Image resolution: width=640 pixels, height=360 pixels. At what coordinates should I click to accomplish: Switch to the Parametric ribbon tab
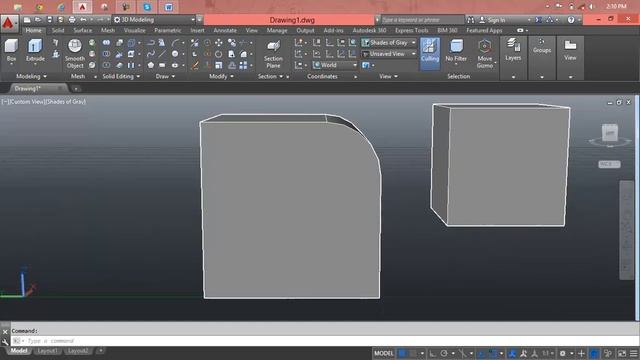(167, 30)
